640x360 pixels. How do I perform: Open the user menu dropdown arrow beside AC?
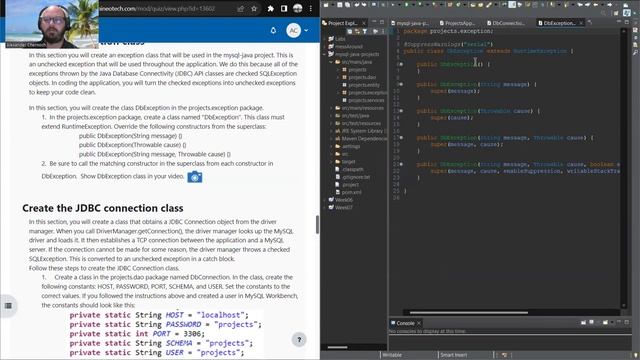[x=306, y=30]
